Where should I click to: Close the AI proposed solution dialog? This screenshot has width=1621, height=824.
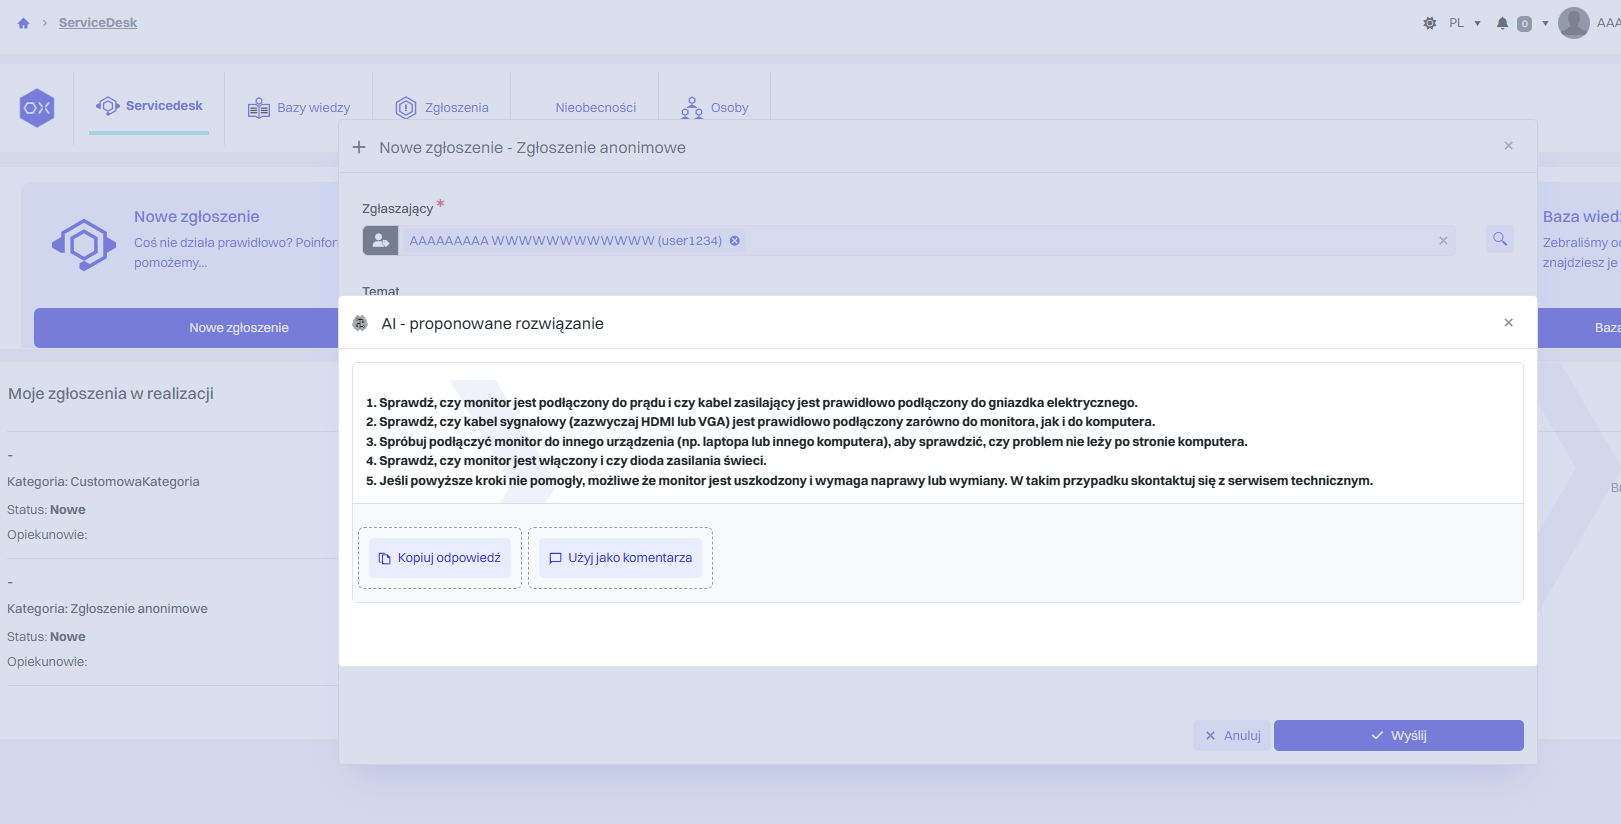pyautogui.click(x=1508, y=323)
